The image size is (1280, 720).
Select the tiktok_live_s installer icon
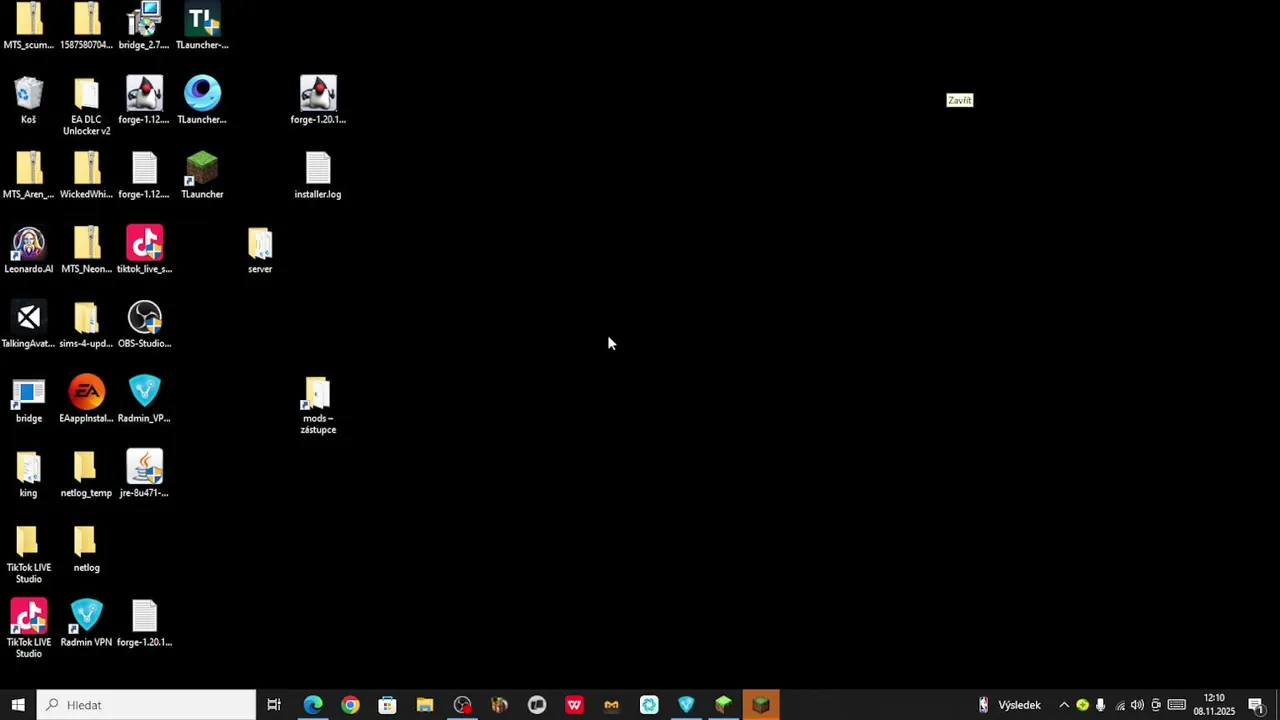(144, 244)
